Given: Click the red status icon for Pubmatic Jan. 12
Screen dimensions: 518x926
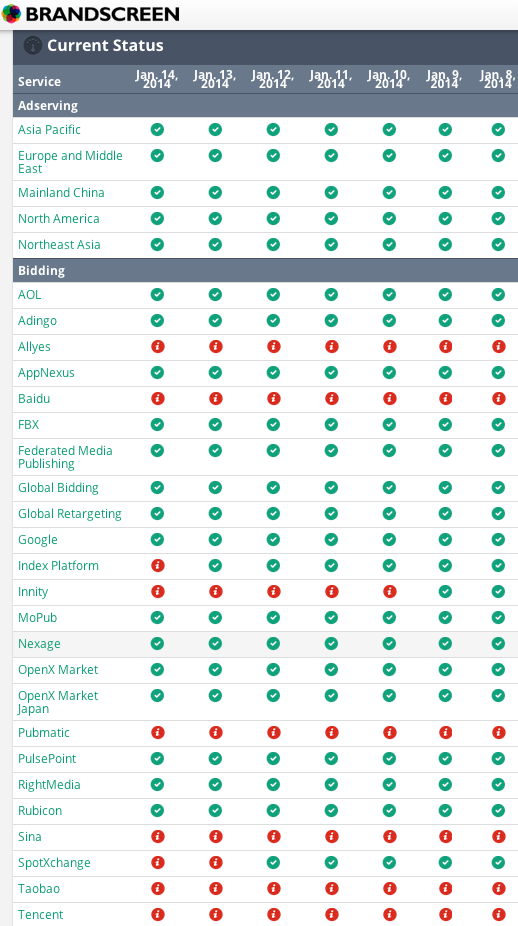Looking at the screenshot, I should [x=273, y=733].
